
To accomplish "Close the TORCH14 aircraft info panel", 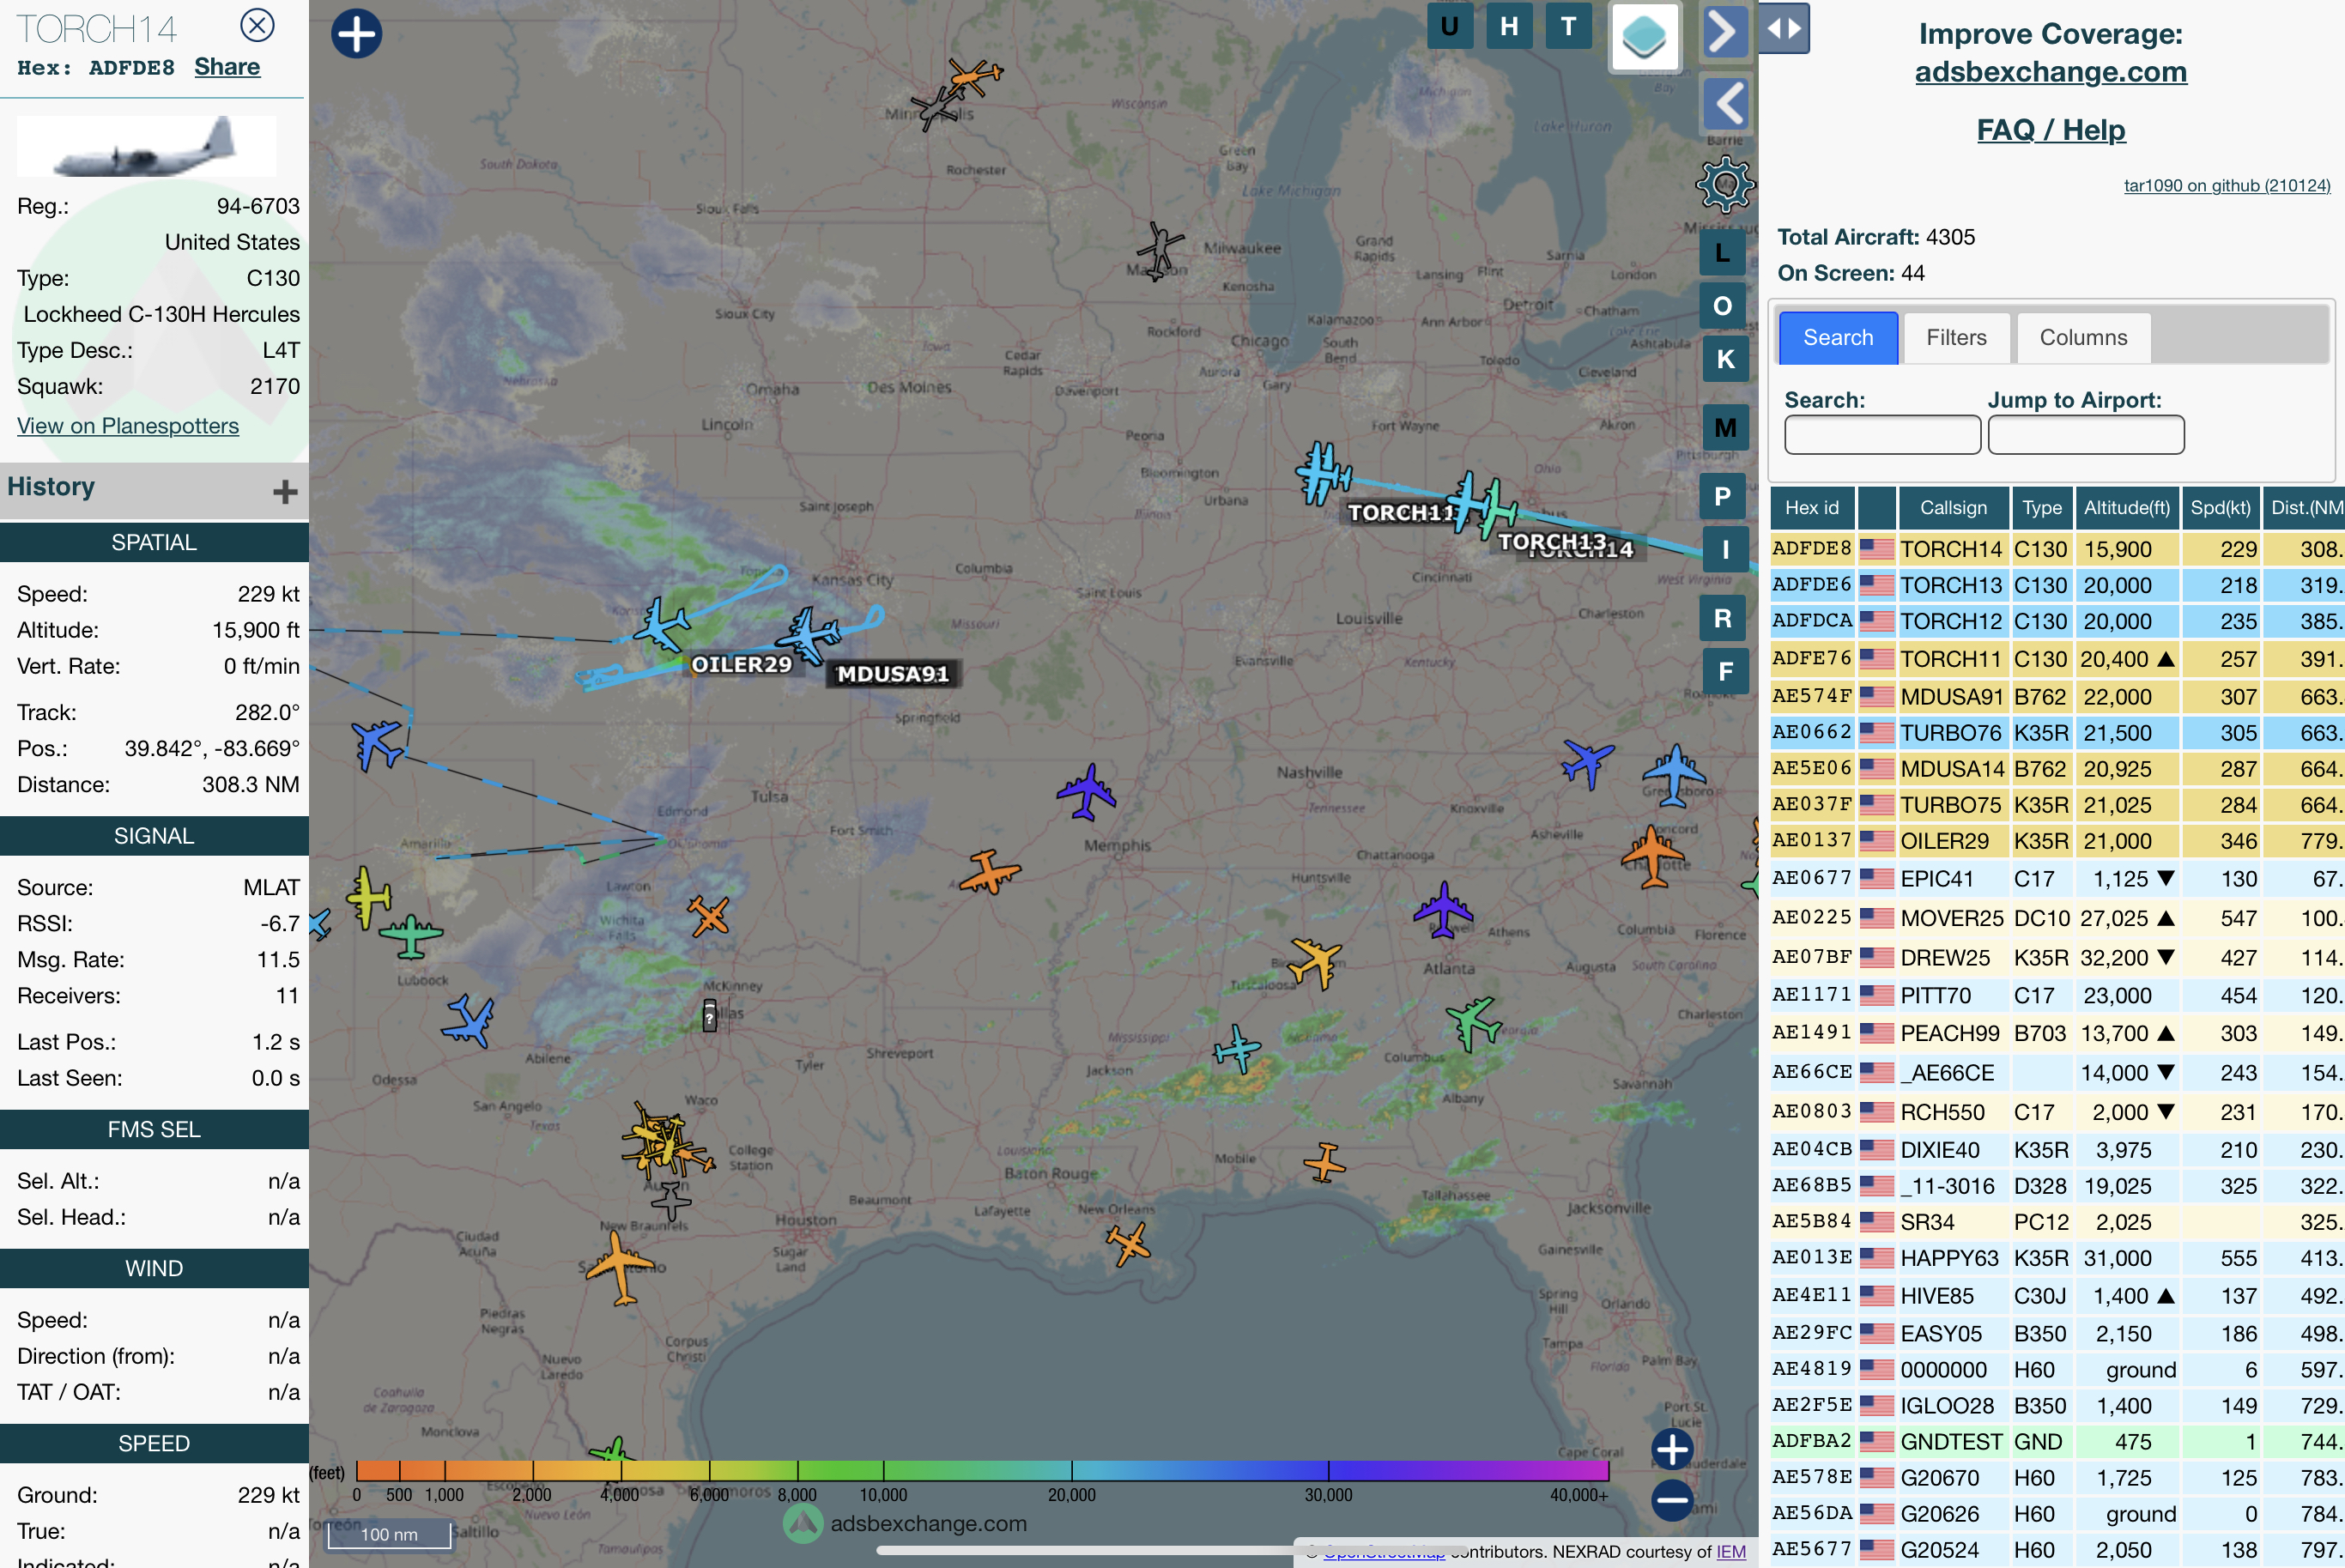I will [x=257, y=25].
